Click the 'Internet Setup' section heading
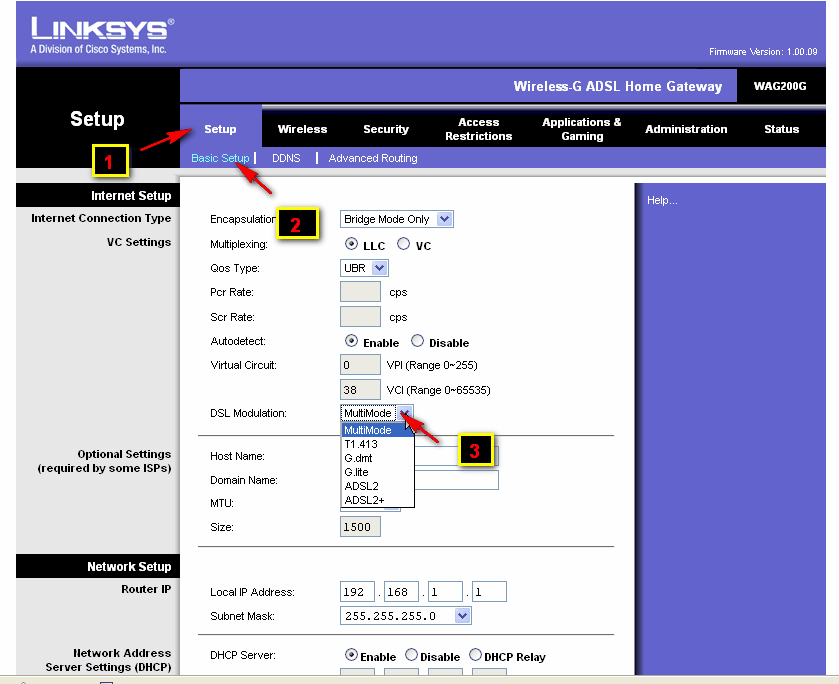Image resolution: width=839 pixels, height=684 pixels. 131,196
